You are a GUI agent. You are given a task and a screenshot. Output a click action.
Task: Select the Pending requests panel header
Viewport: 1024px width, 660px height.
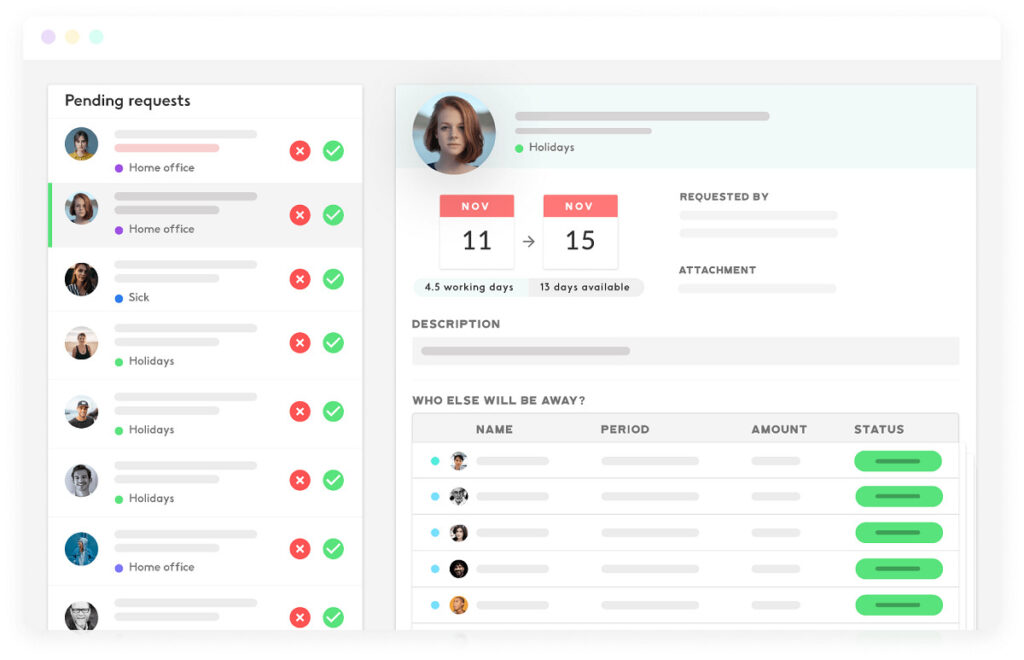point(127,100)
